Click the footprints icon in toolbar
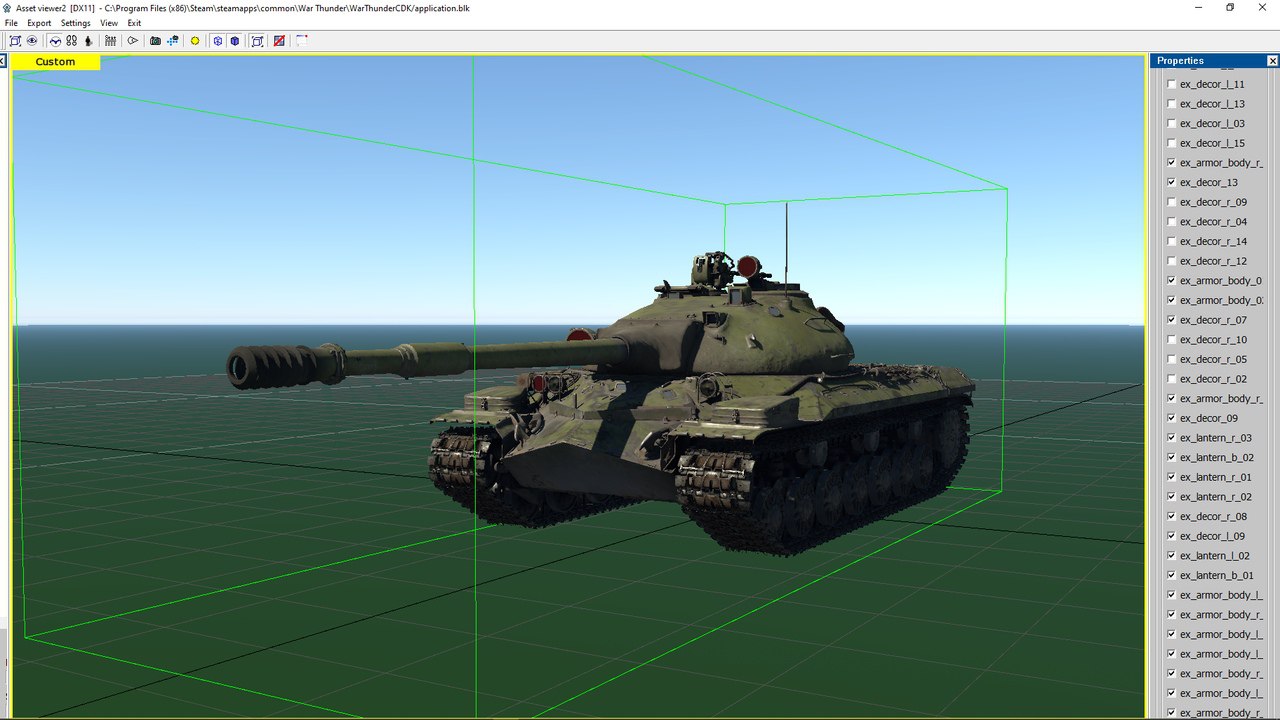The width and height of the screenshot is (1280, 720). [72, 41]
